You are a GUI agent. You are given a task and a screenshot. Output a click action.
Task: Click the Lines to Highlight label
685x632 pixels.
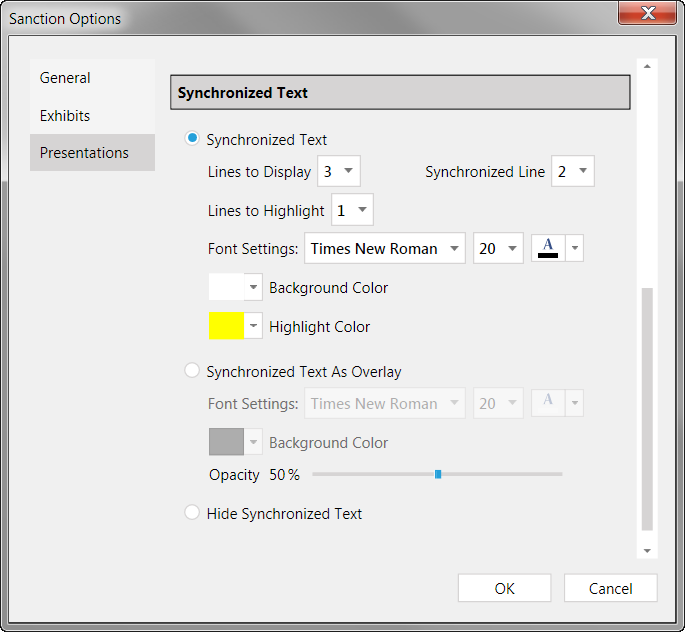click(x=266, y=211)
